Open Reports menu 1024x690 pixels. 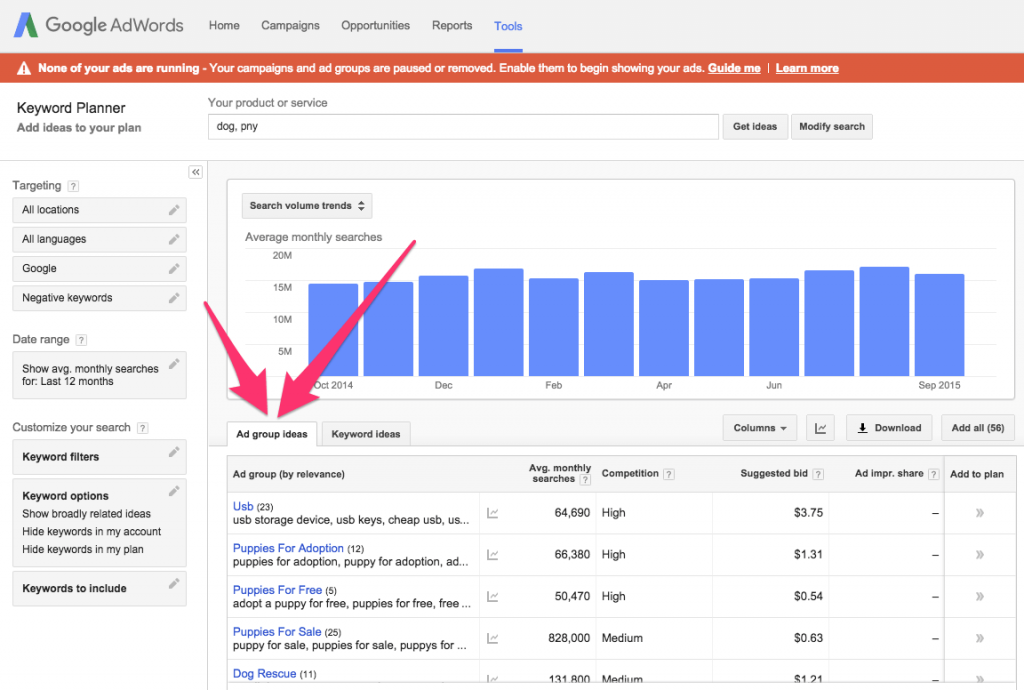click(x=452, y=25)
